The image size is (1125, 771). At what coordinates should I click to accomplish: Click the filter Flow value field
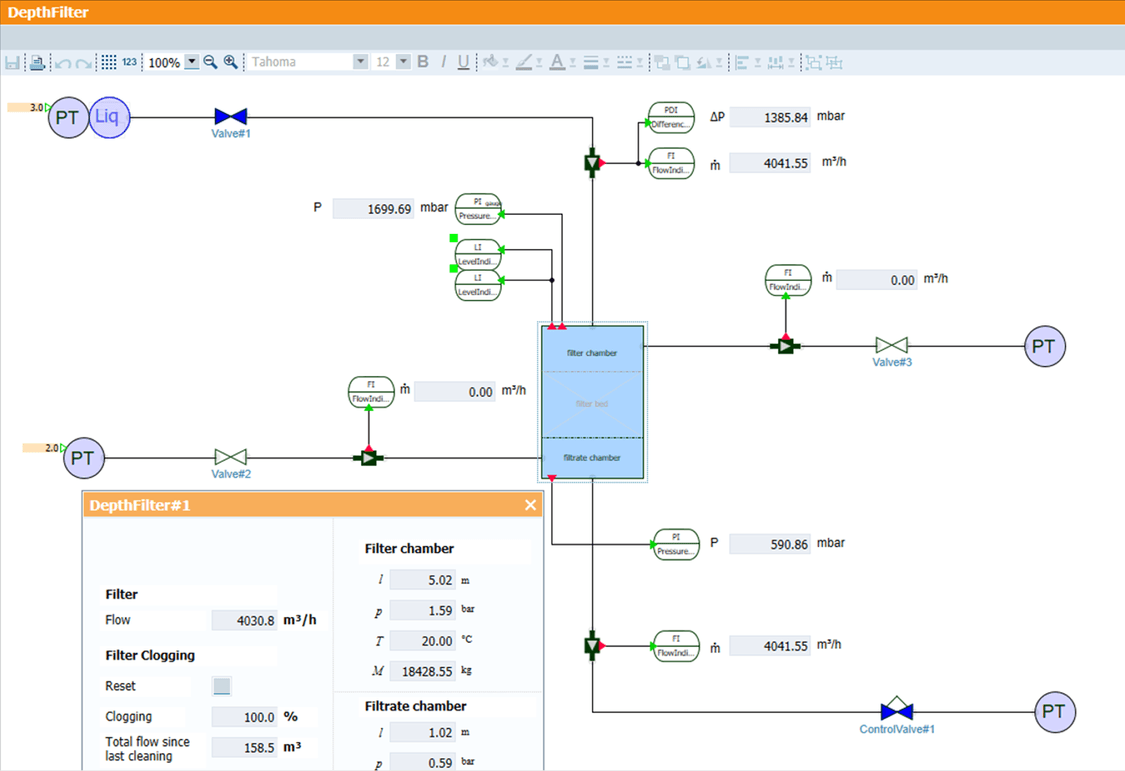pyautogui.click(x=244, y=620)
